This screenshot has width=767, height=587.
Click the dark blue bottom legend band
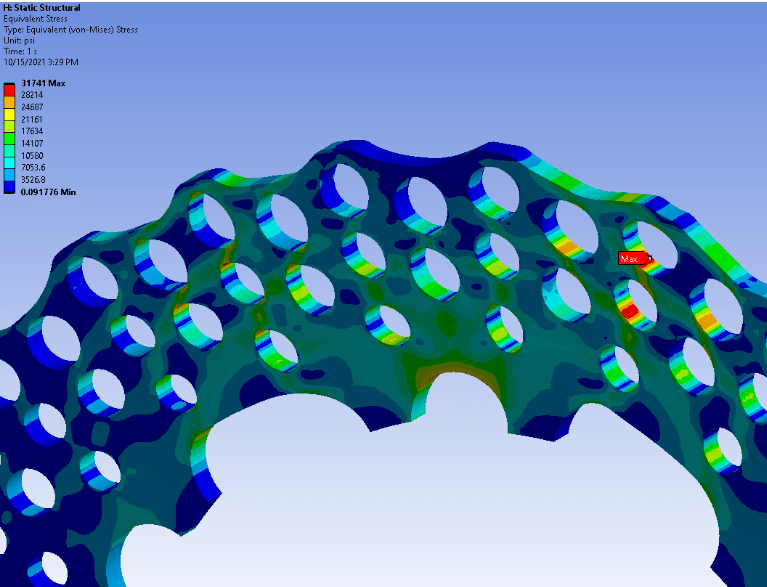(9, 185)
